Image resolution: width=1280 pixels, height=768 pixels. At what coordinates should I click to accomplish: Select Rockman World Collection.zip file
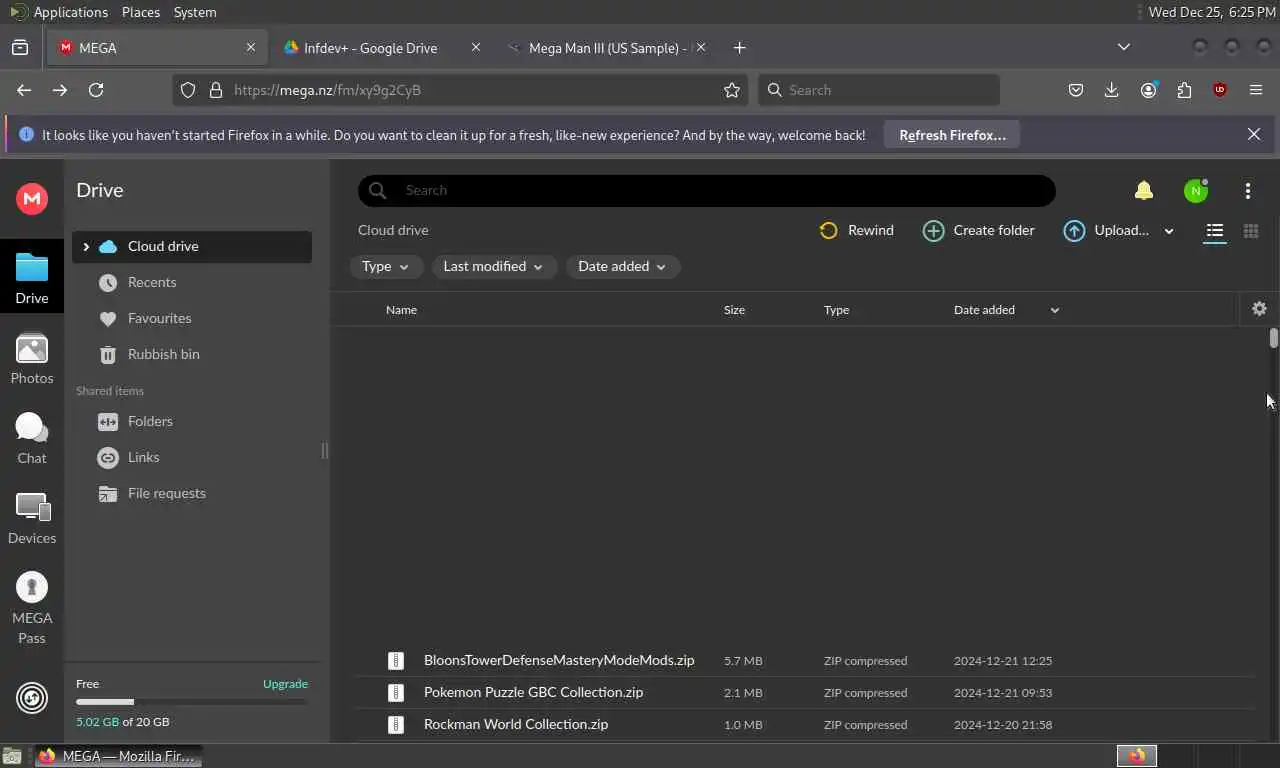[805, 724]
